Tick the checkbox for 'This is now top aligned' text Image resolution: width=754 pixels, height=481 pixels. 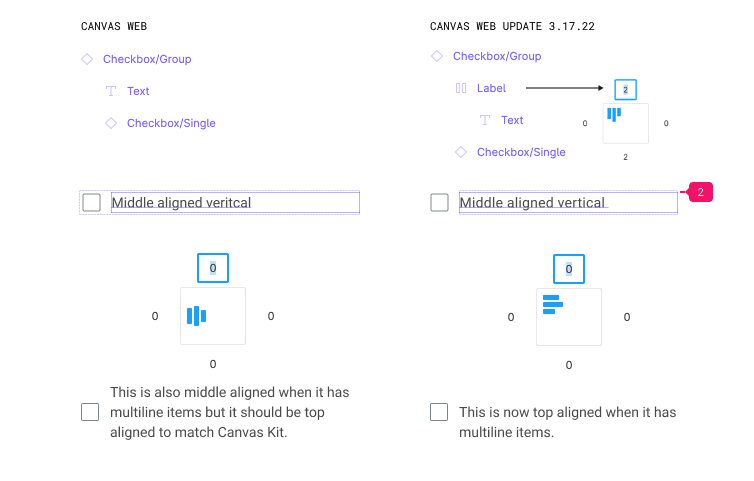tap(439, 412)
